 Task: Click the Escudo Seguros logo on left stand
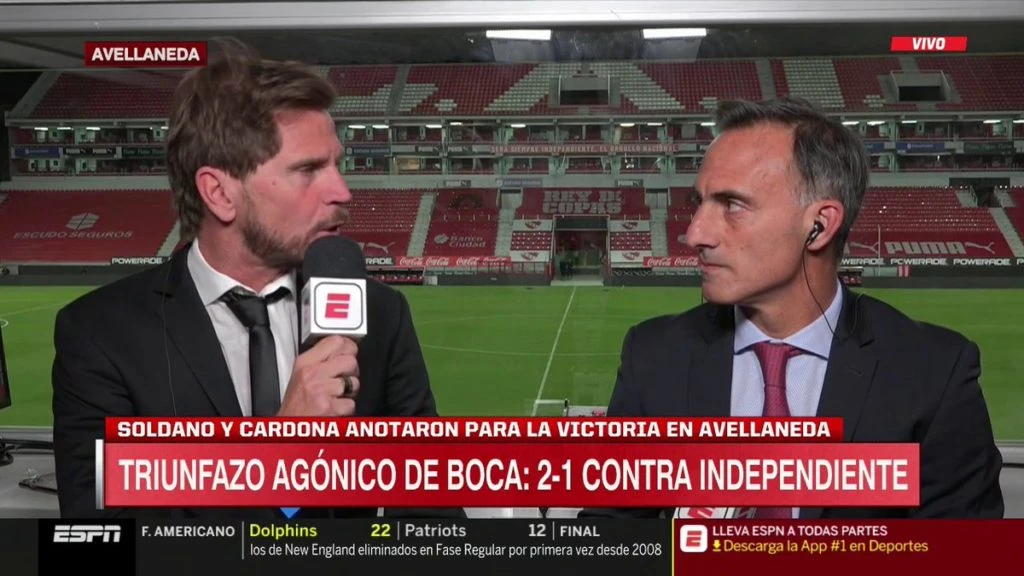[74, 226]
